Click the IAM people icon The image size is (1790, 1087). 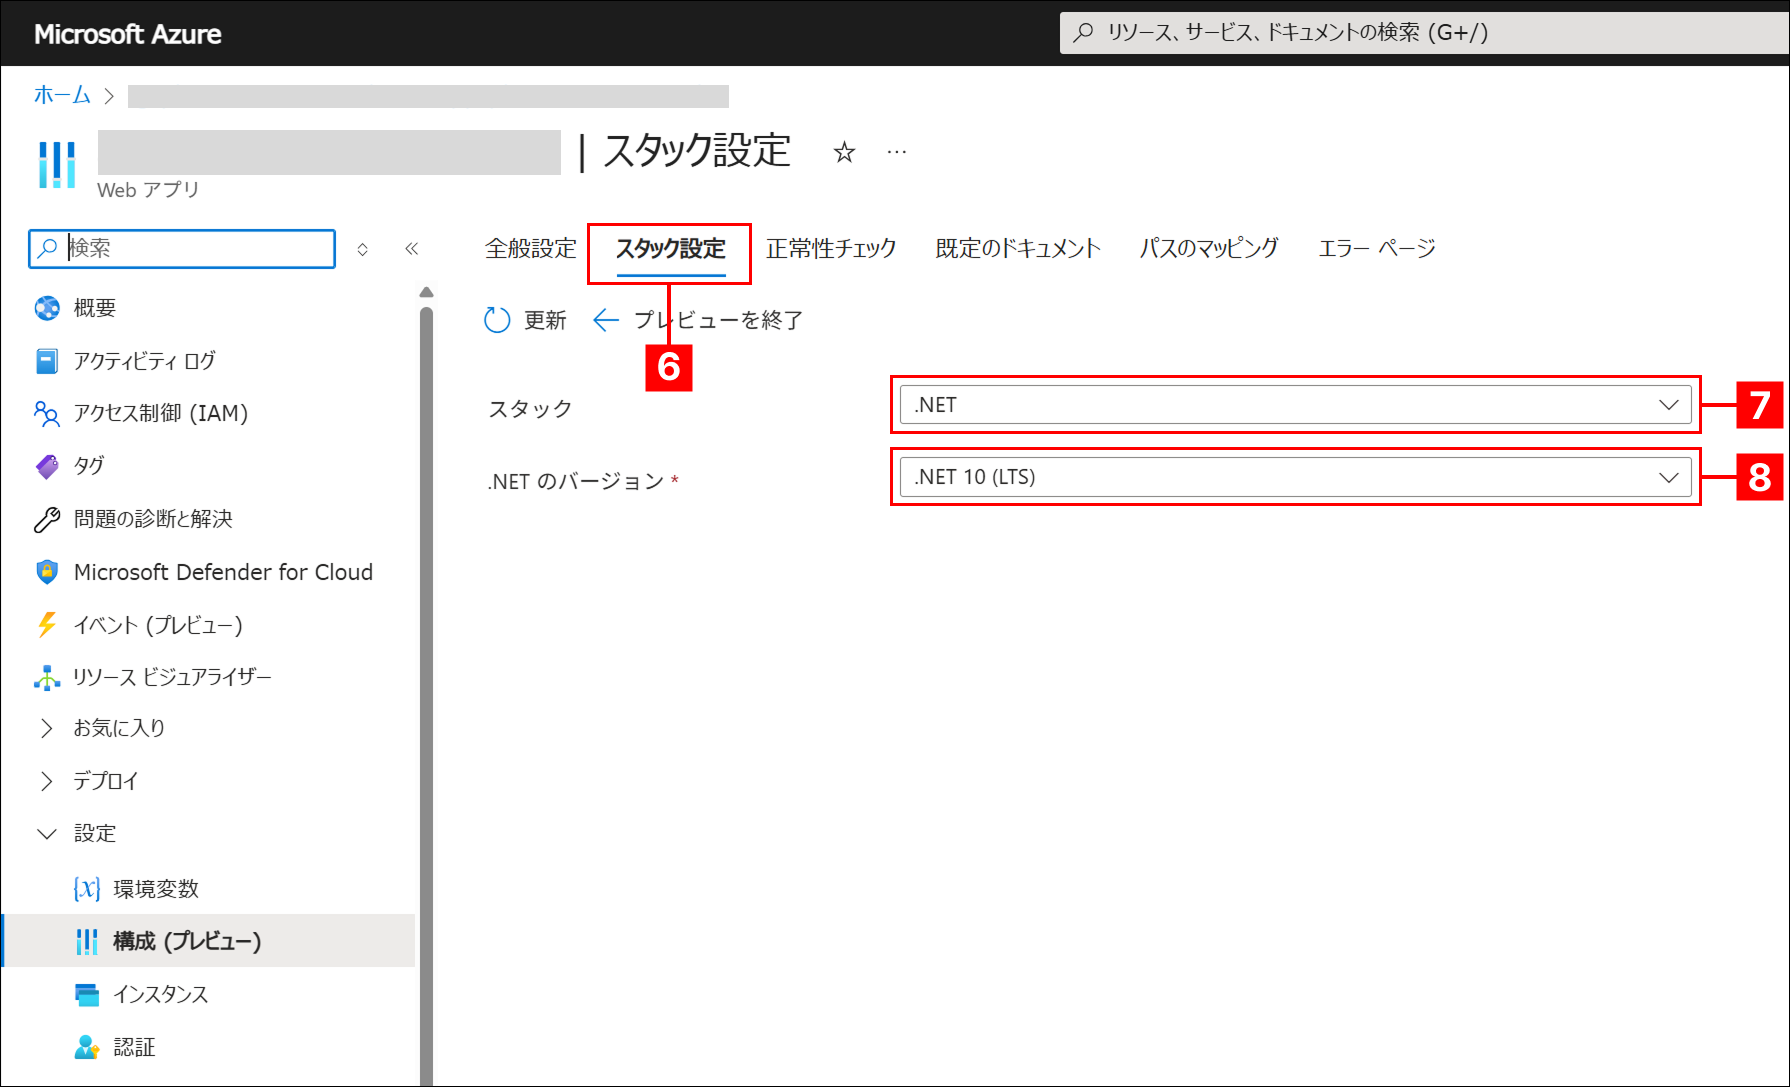(x=47, y=413)
